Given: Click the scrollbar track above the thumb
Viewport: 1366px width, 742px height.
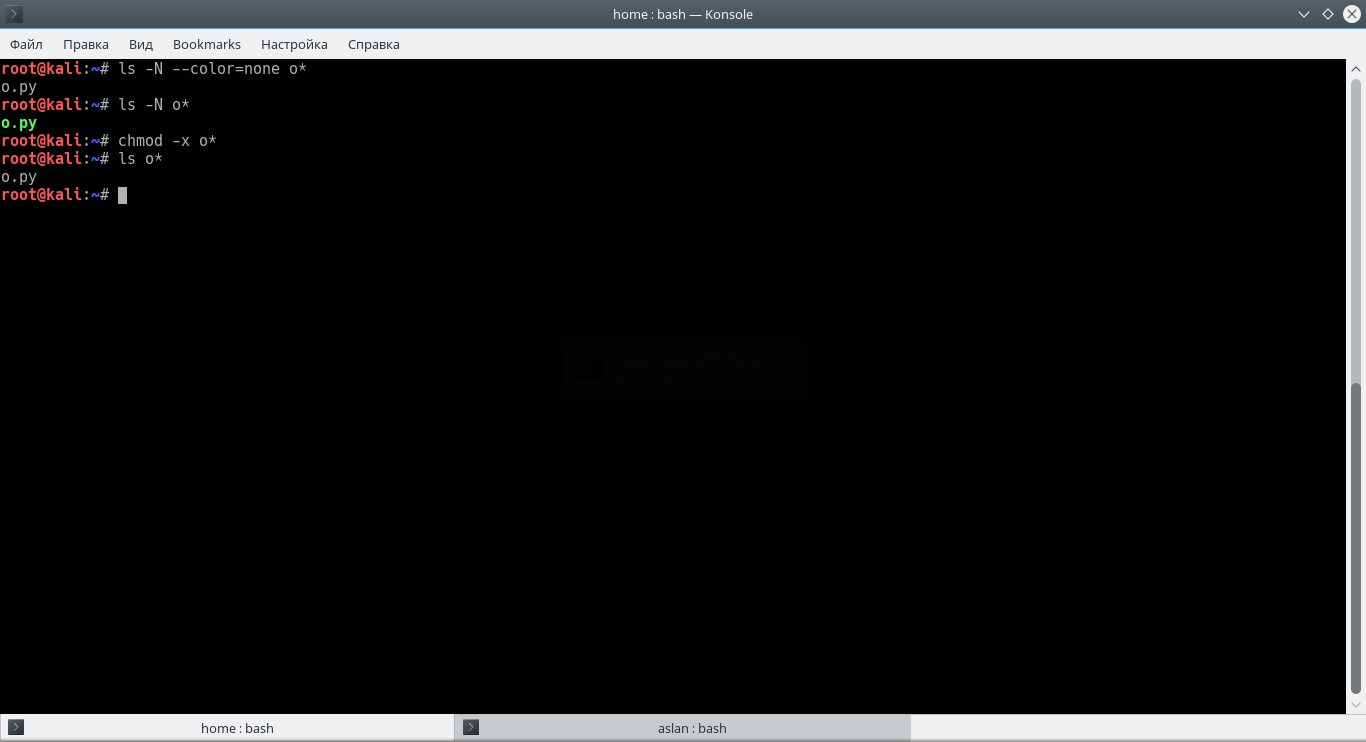Looking at the screenshot, I should pyautogui.click(x=1356, y=228).
